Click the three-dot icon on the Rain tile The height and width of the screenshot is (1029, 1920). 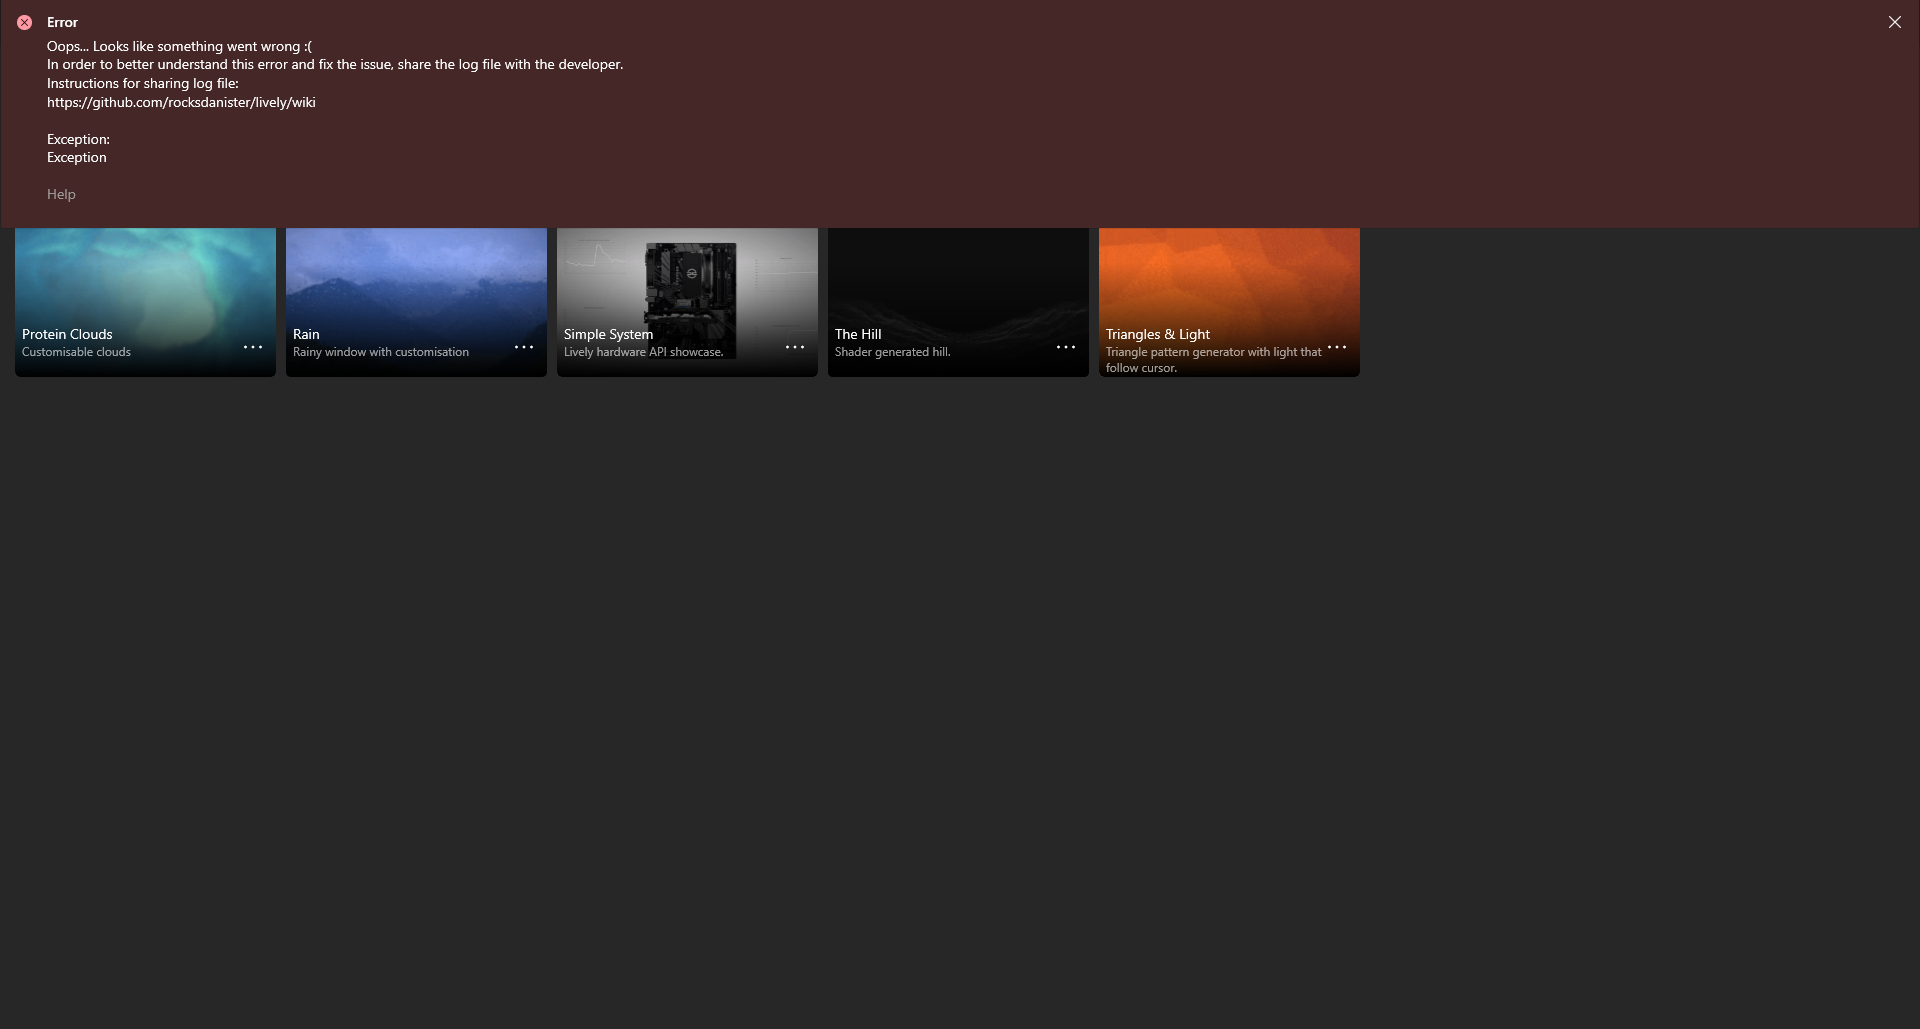[x=523, y=347]
